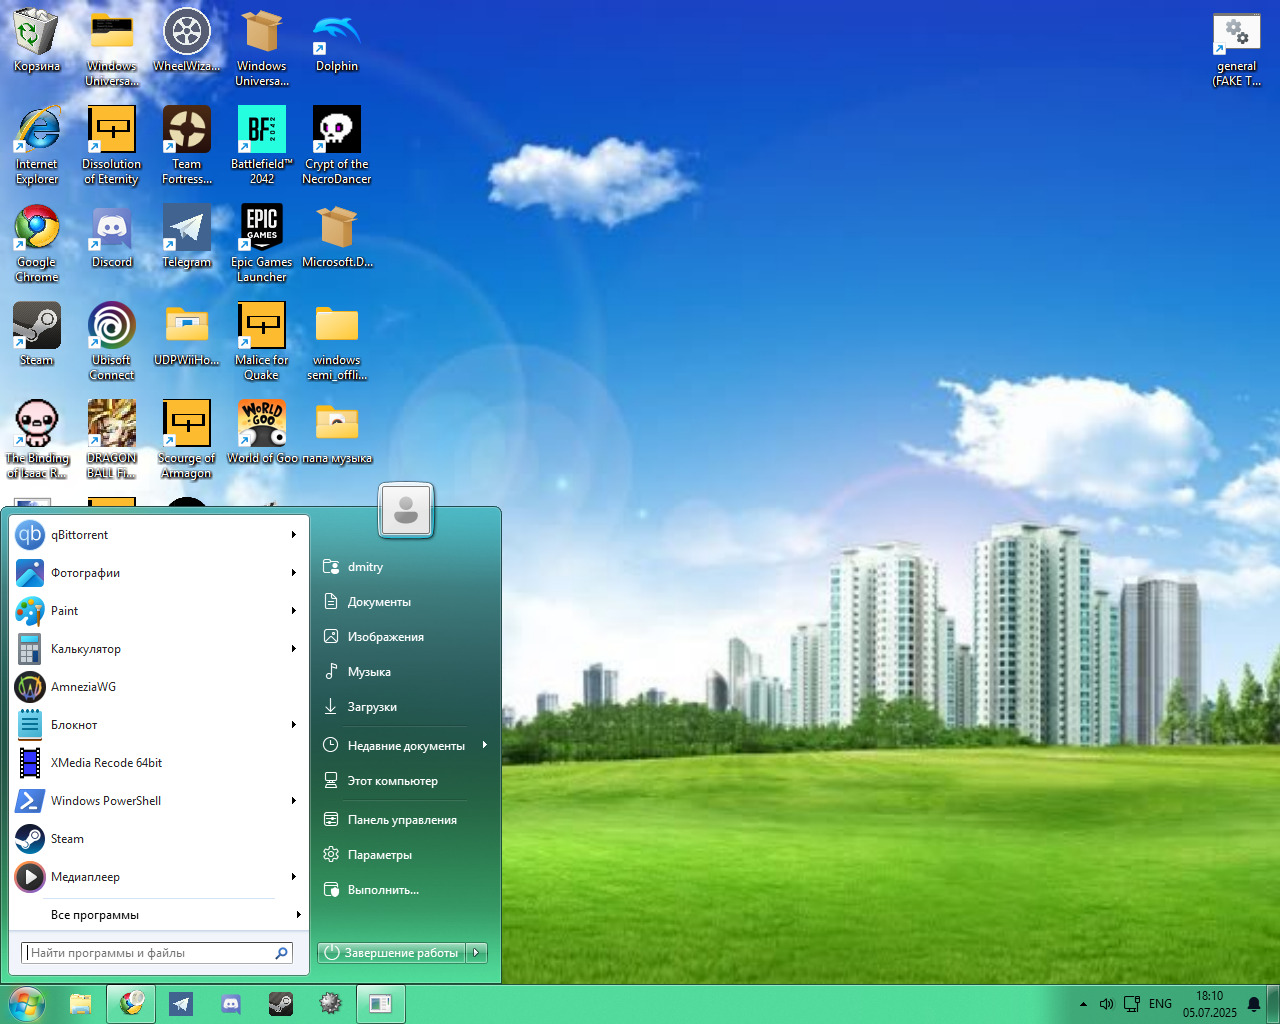Screen dimensions: 1280x1024
Task: Click the Discord icon in the taskbar
Action: click(231, 1004)
